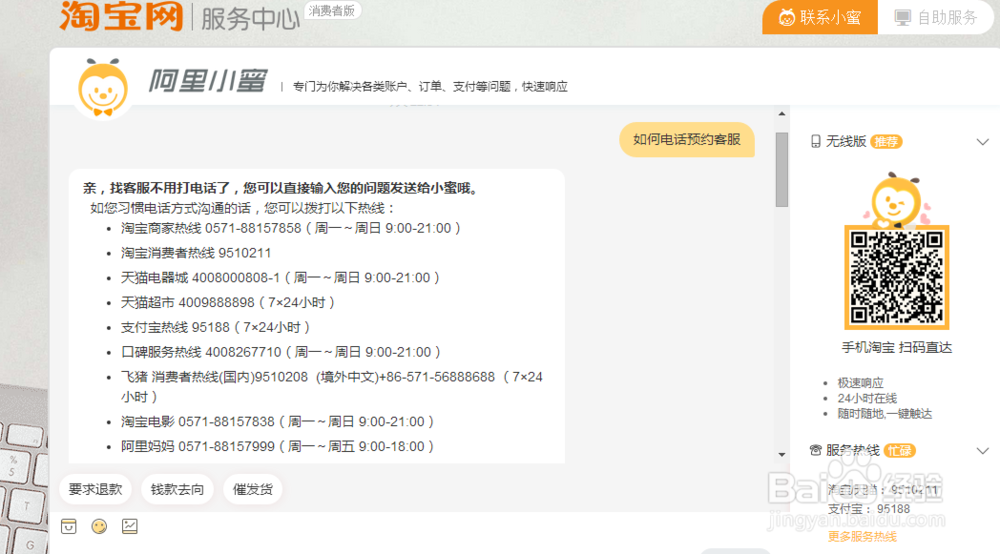
Task: Click the 要求退款 quick reply
Action: tap(95, 489)
